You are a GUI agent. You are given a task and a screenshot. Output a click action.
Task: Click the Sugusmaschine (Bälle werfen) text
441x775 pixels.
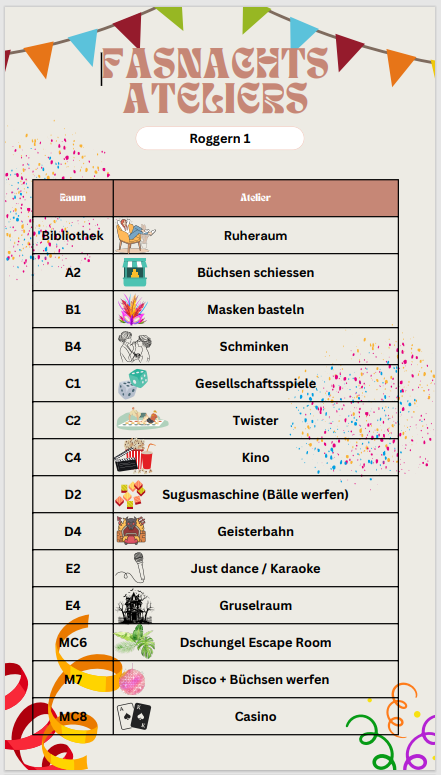(x=256, y=494)
